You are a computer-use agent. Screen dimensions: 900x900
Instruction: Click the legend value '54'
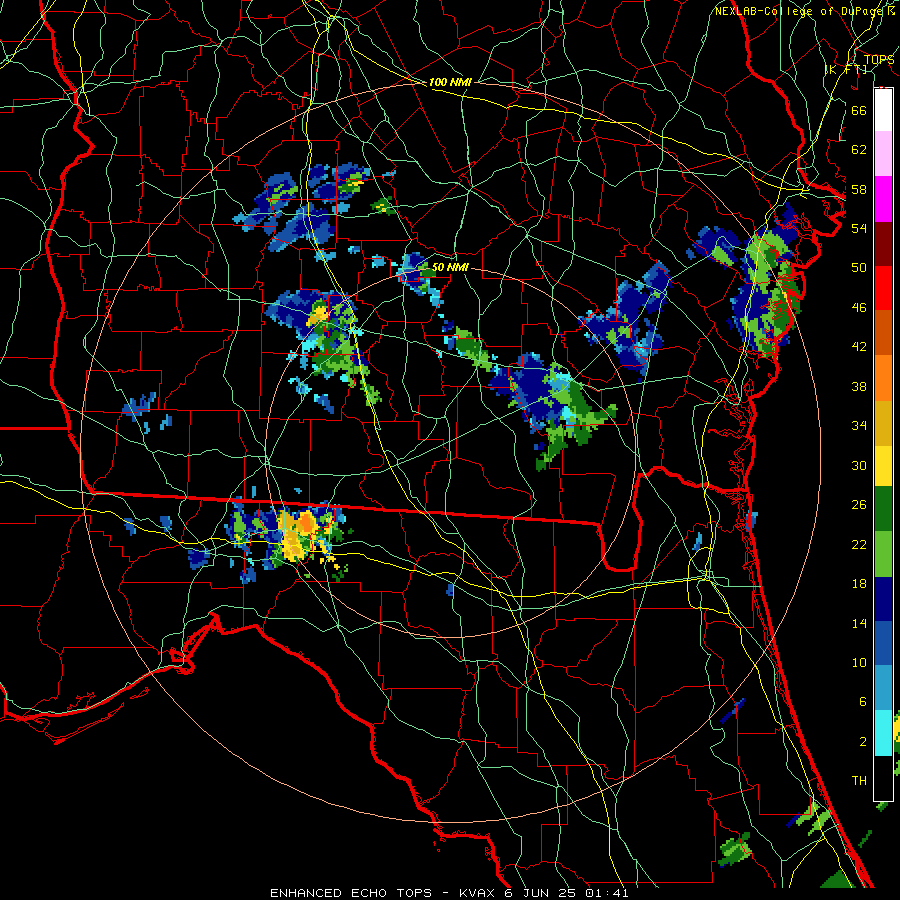coord(859,228)
